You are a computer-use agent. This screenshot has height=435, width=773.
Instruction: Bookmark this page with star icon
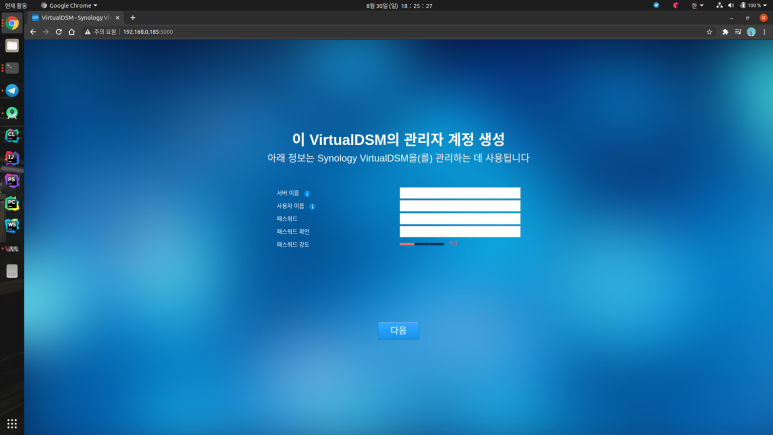pos(709,32)
